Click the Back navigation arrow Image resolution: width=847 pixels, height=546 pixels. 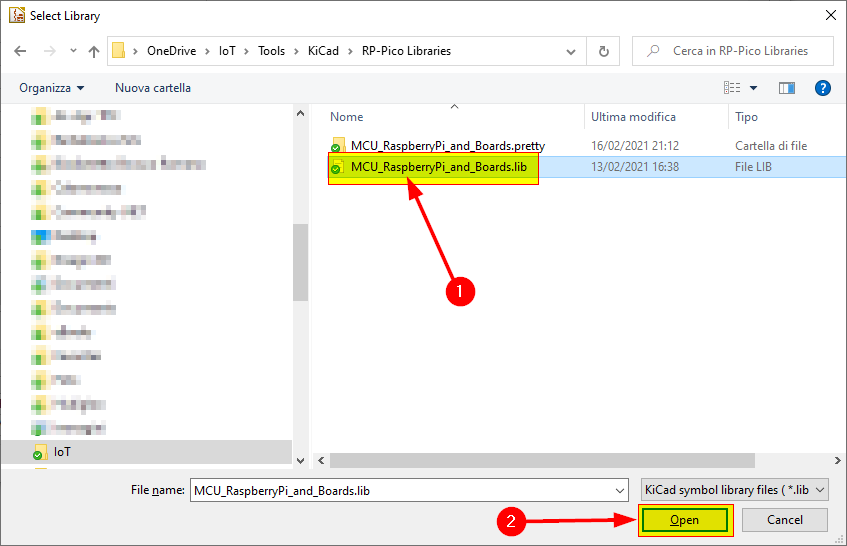click(21, 51)
